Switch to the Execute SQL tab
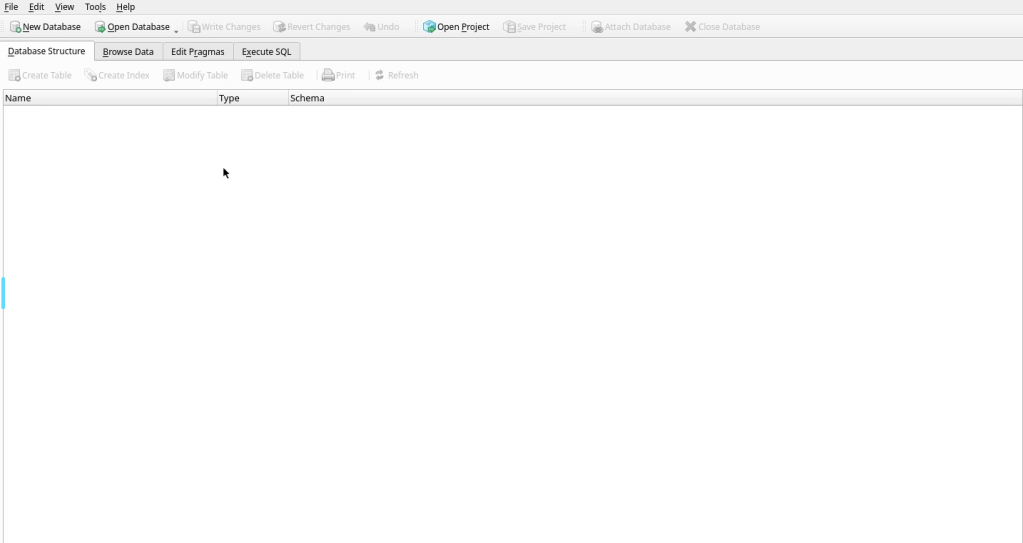This screenshot has width=1023, height=543. [x=266, y=52]
